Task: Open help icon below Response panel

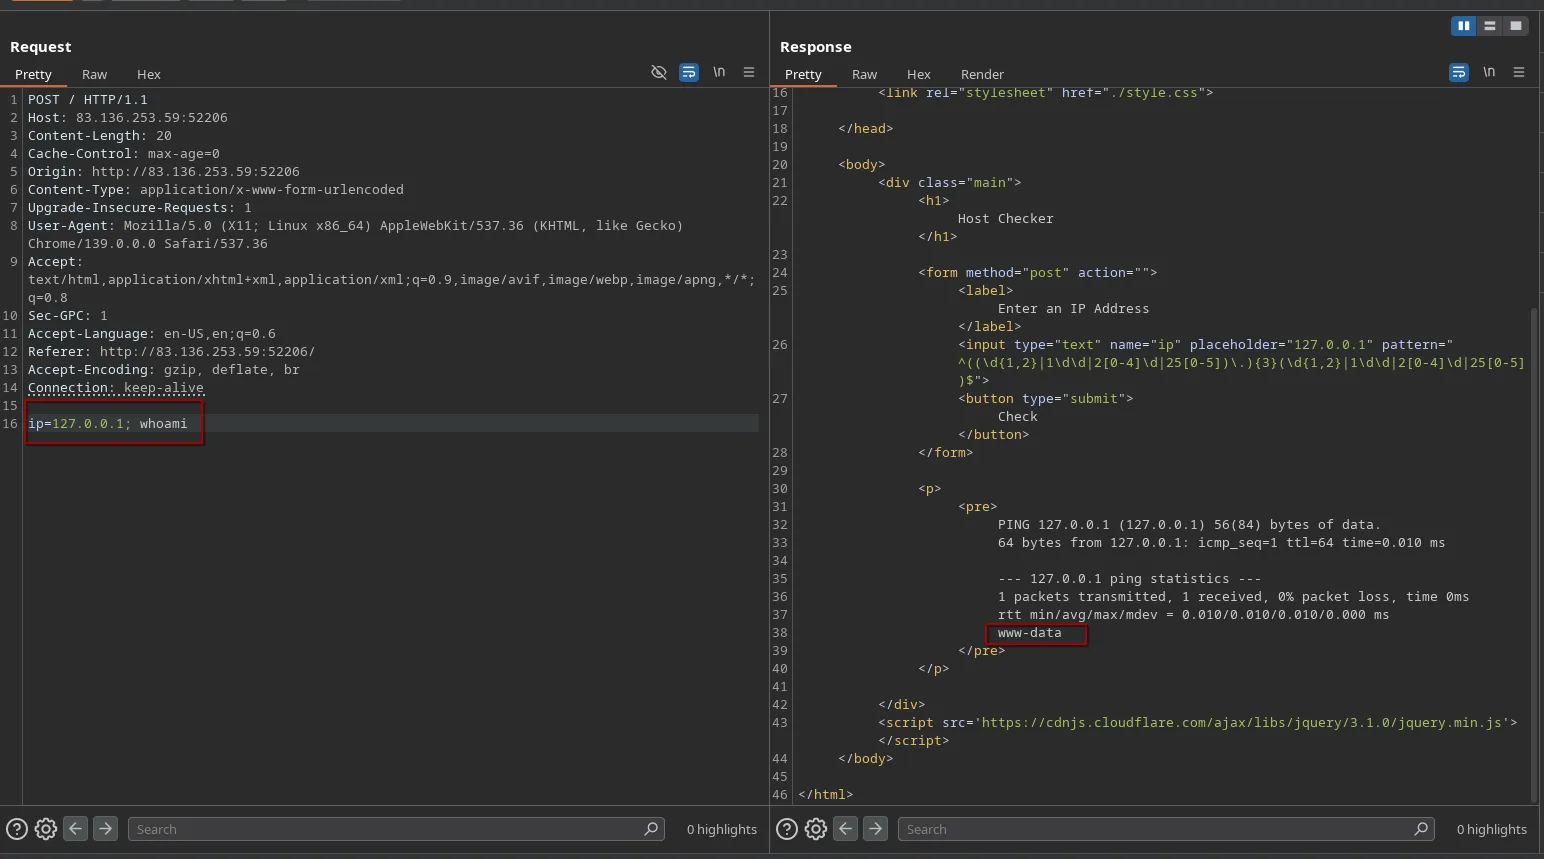Action: (787, 829)
